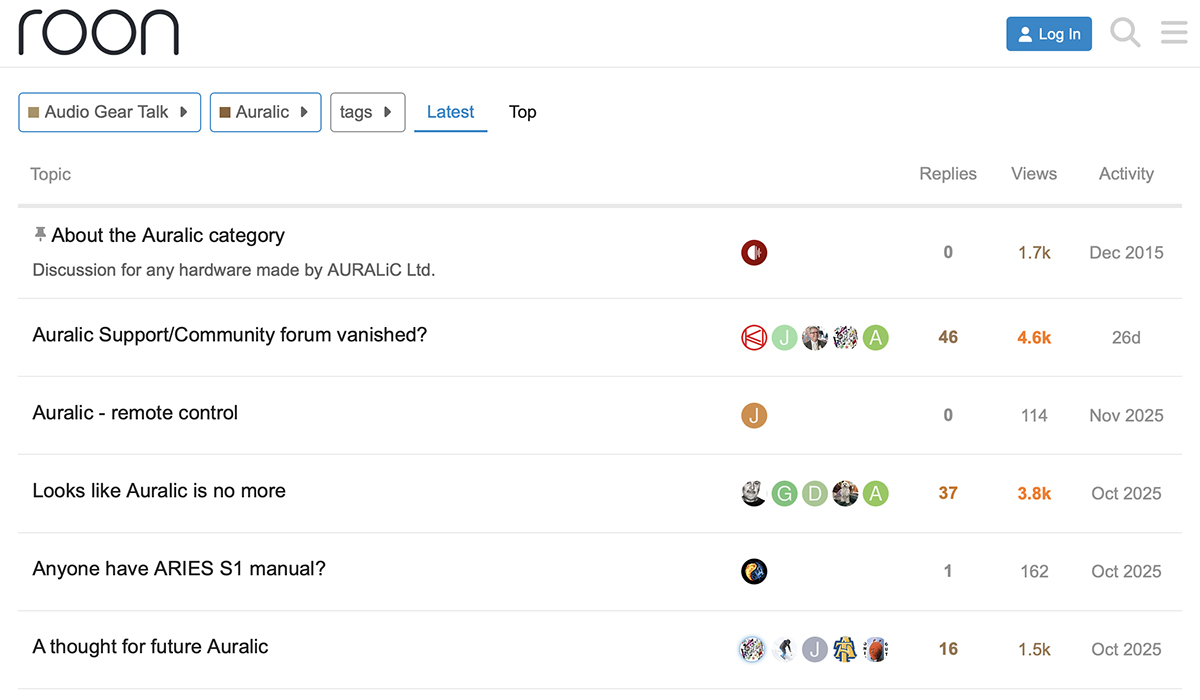This screenshot has width=1200, height=700.
Task: Click the dark red avatar on About Auralic row
Action: (754, 253)
